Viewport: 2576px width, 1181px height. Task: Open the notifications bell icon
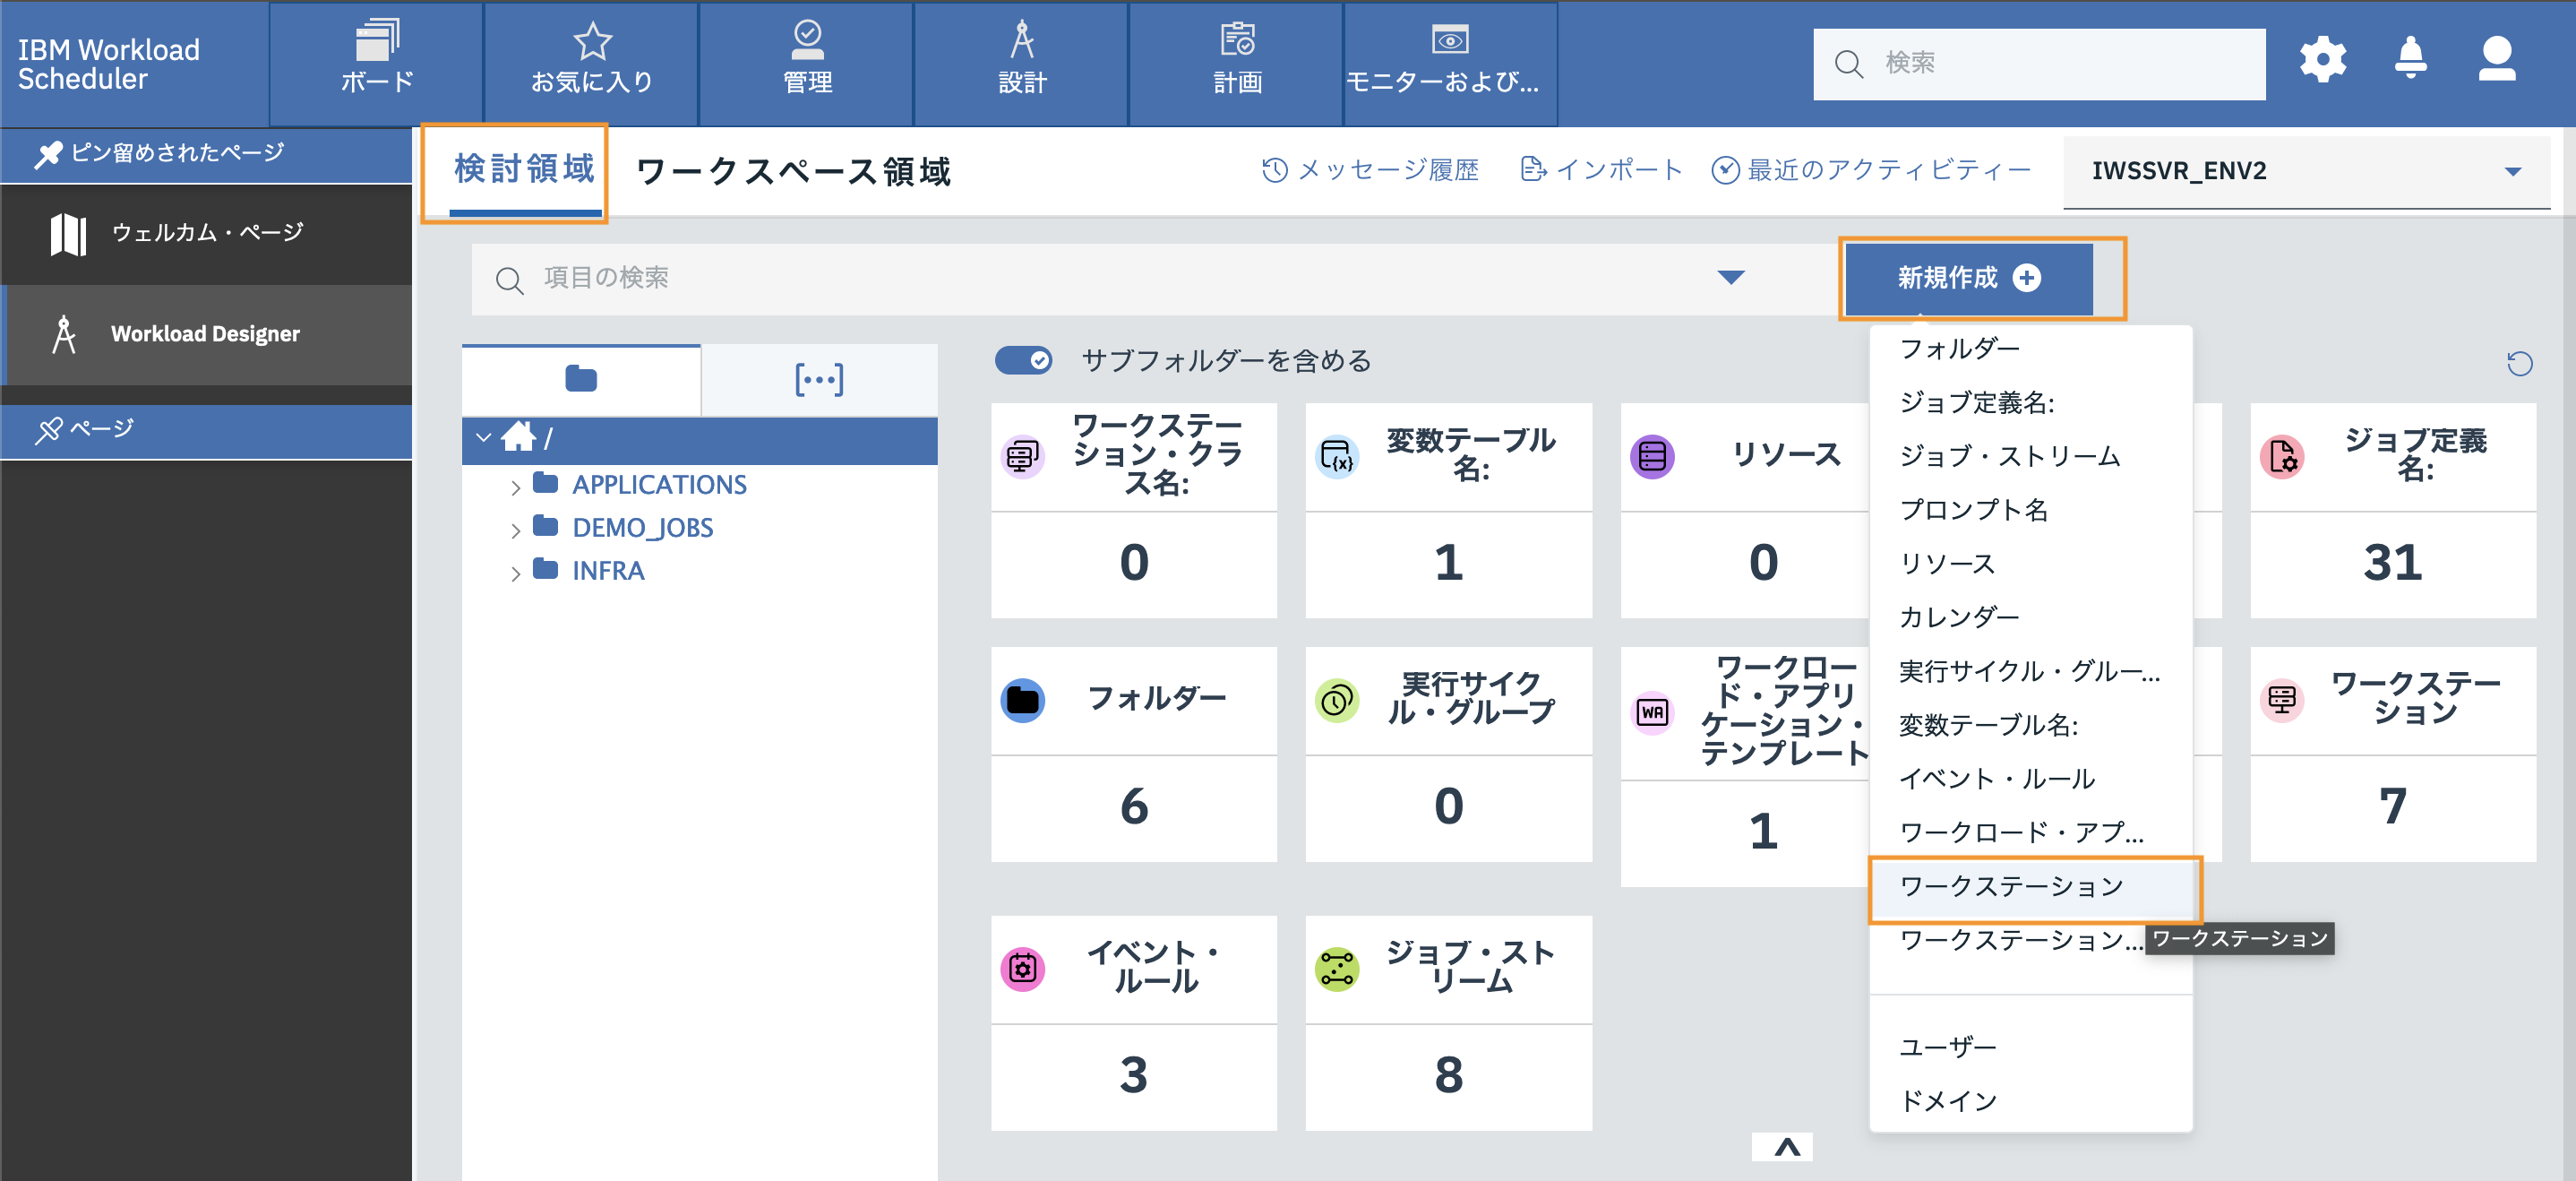pos(2410,59)
